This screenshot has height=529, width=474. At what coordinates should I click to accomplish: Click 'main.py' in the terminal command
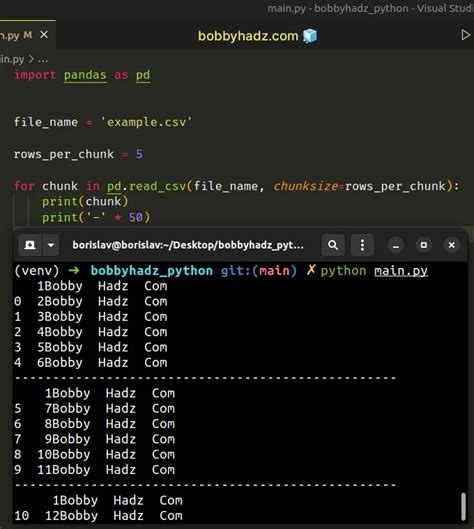pyautogui.click(x=401, y=271)
